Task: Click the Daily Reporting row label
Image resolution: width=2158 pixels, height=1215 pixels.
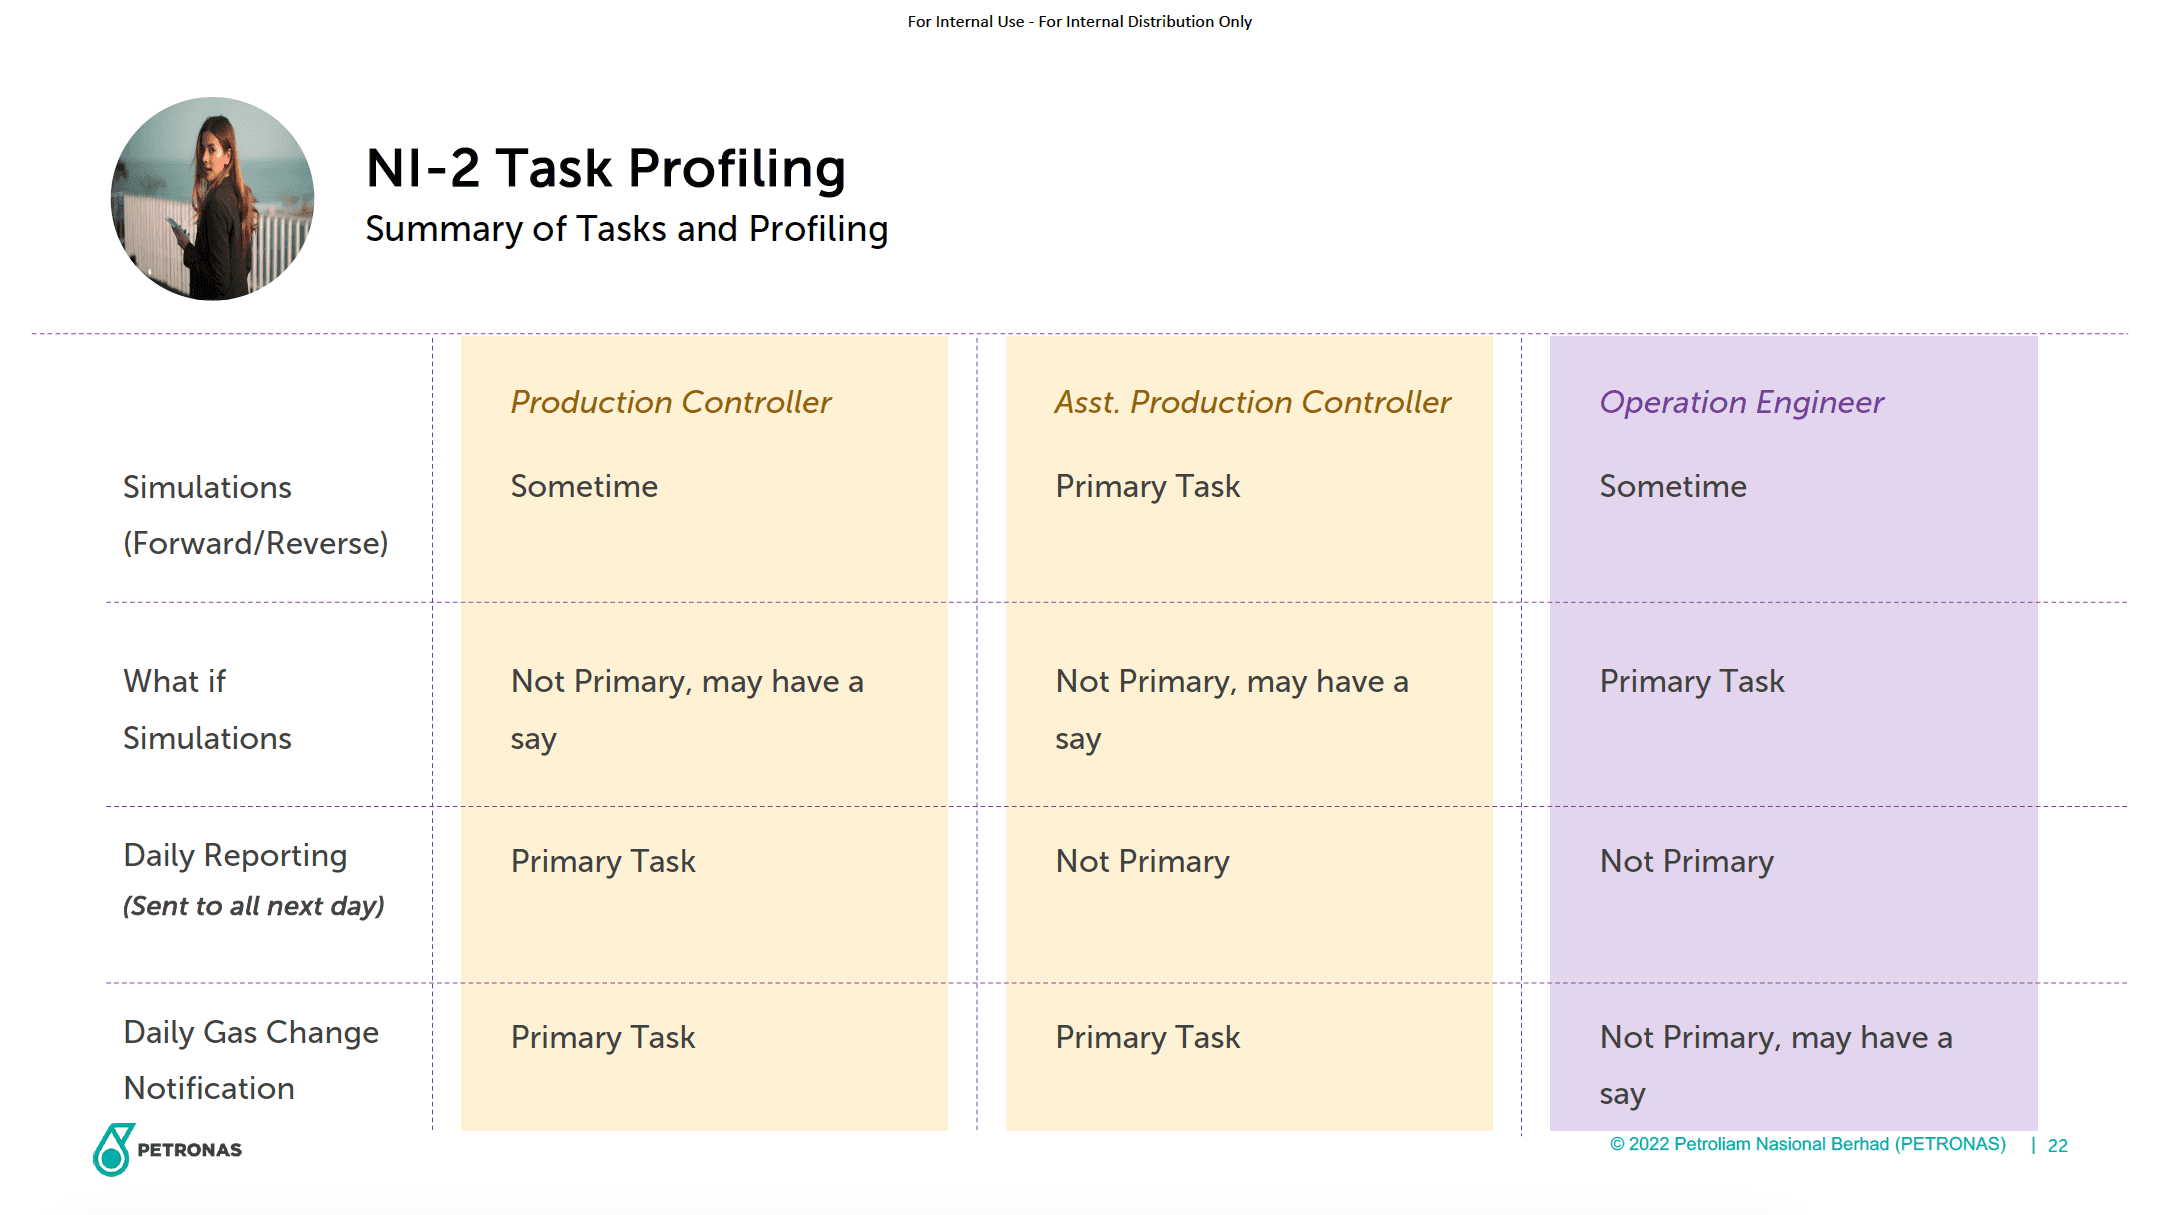Action: [235, 855]
